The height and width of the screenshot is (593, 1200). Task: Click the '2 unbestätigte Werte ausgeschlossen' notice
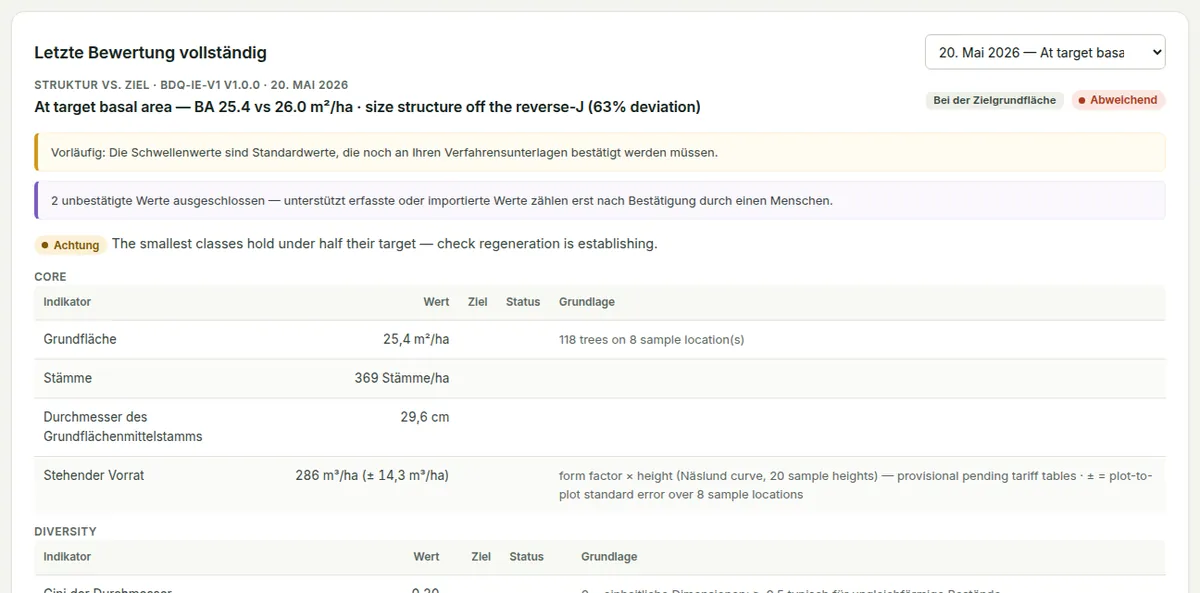click(600, 200)
